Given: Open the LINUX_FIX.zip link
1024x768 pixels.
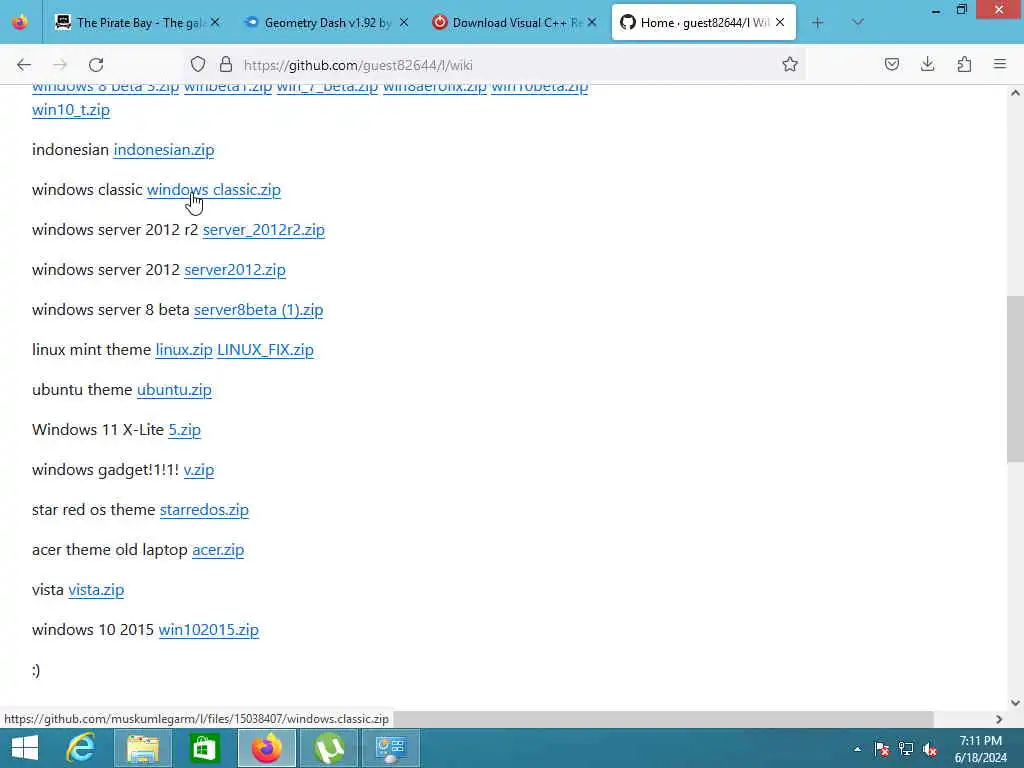Looking at the screenshot, I should pyautogui.click(x=265, y=349).
